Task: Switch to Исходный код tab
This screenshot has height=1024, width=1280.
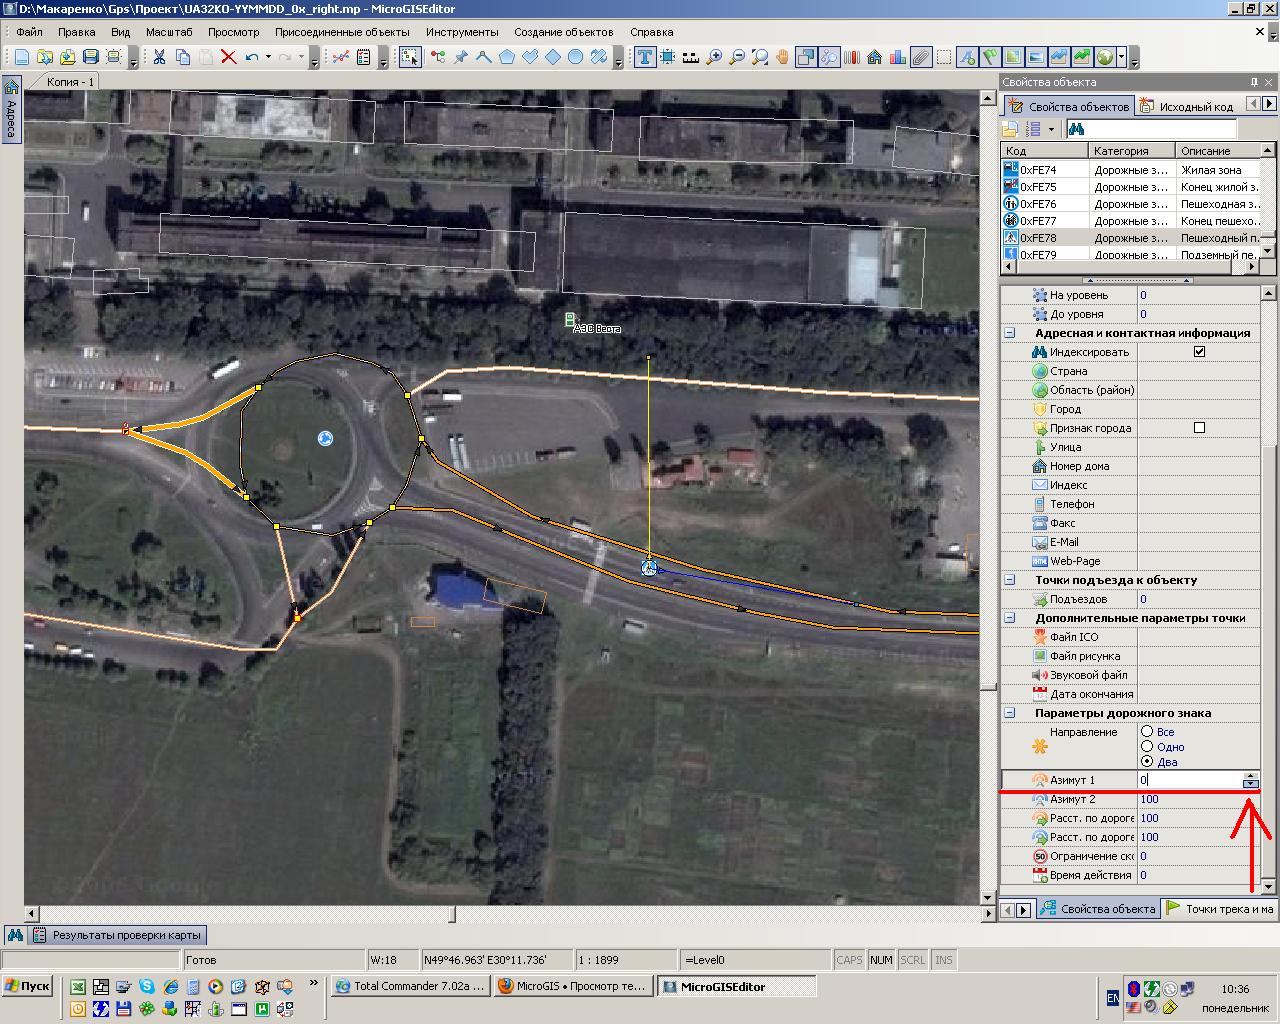Action: click(1187, 106)
